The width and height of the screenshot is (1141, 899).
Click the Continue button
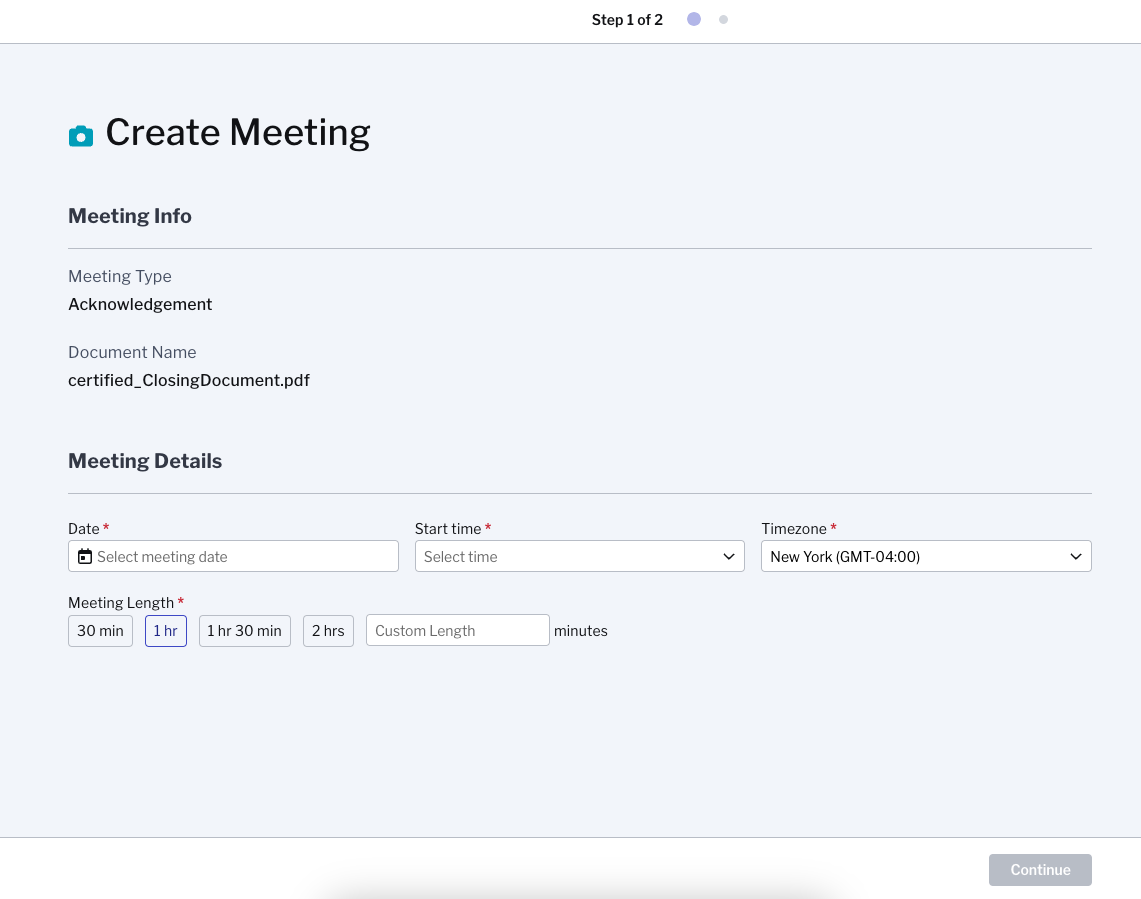tap(1040, 870)
